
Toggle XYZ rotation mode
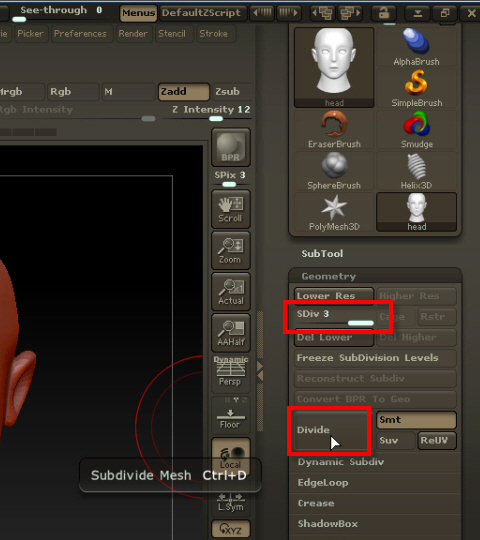230,528
